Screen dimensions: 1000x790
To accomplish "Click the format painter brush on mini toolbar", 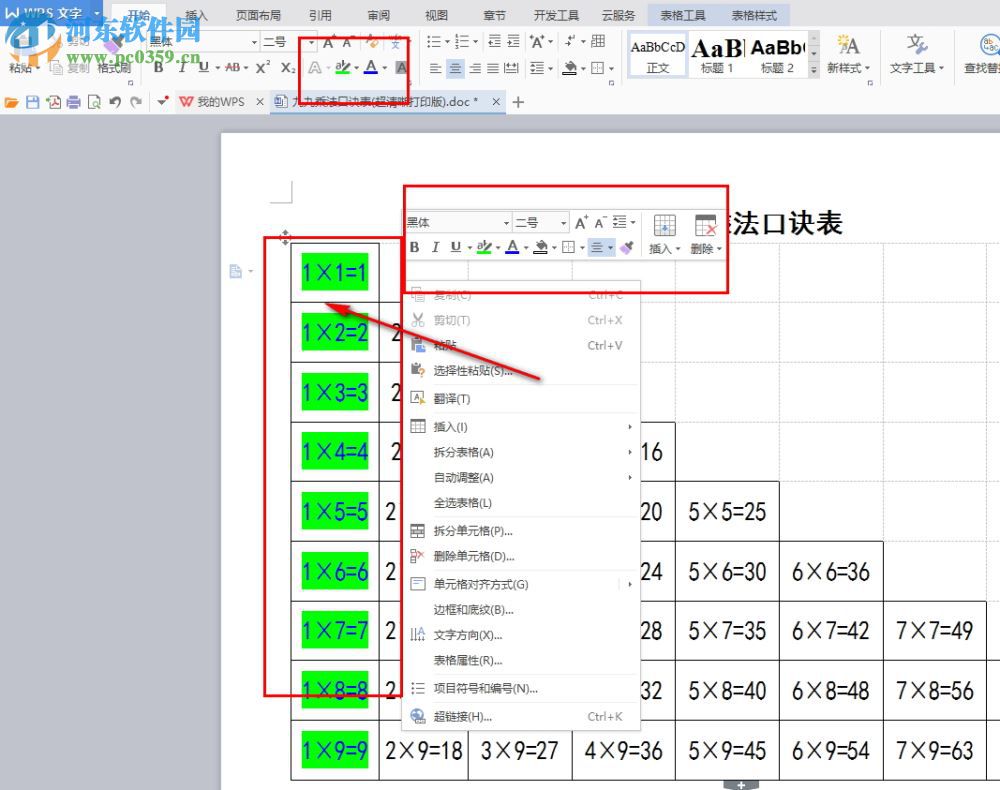I will (x=626, y=247).
